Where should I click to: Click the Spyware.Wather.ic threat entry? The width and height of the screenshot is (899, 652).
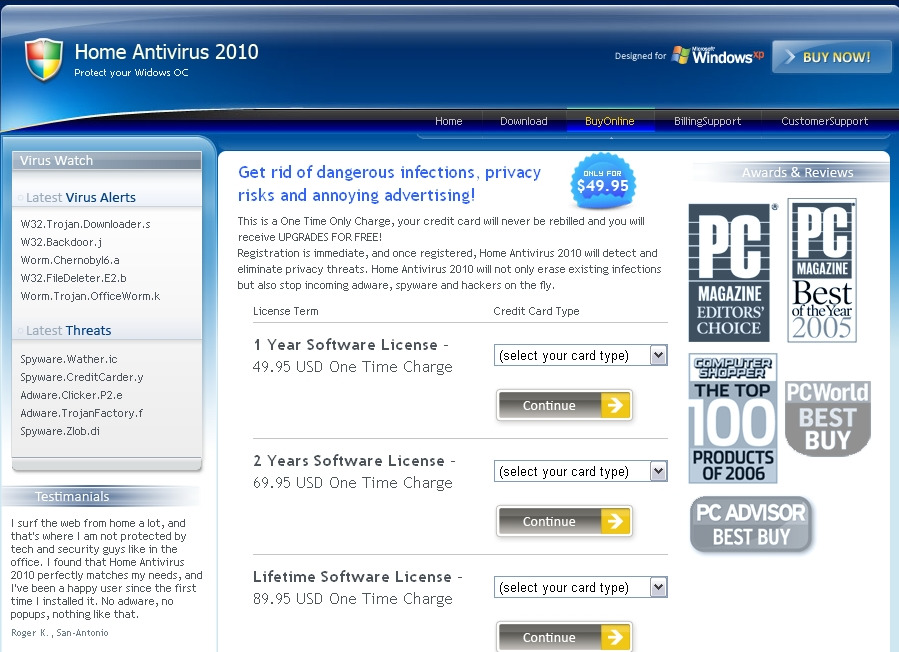pos(69,359)
